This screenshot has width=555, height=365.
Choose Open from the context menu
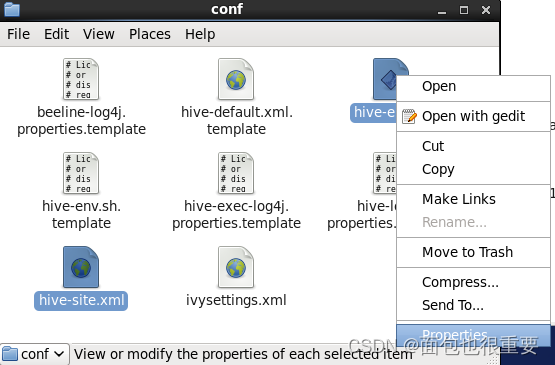[474, 86]
